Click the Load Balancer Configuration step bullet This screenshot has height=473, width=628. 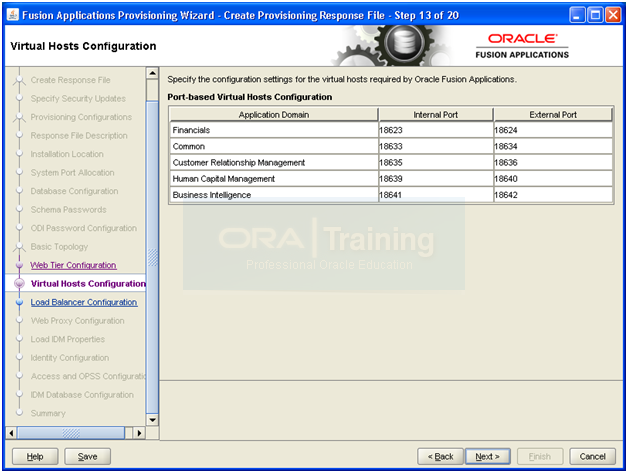pos(19,302)
